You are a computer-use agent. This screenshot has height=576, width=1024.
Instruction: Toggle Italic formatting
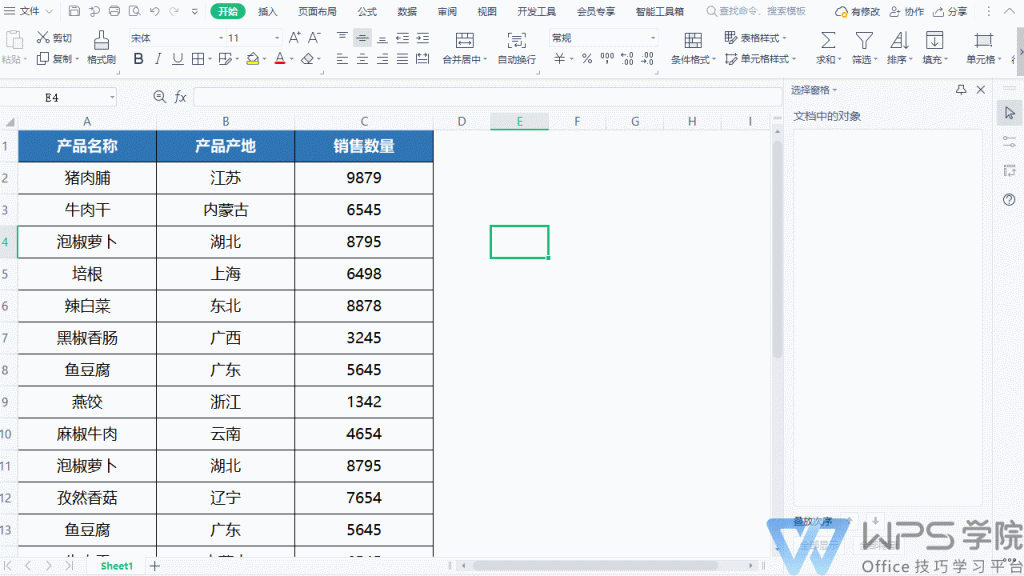point(158,59)
